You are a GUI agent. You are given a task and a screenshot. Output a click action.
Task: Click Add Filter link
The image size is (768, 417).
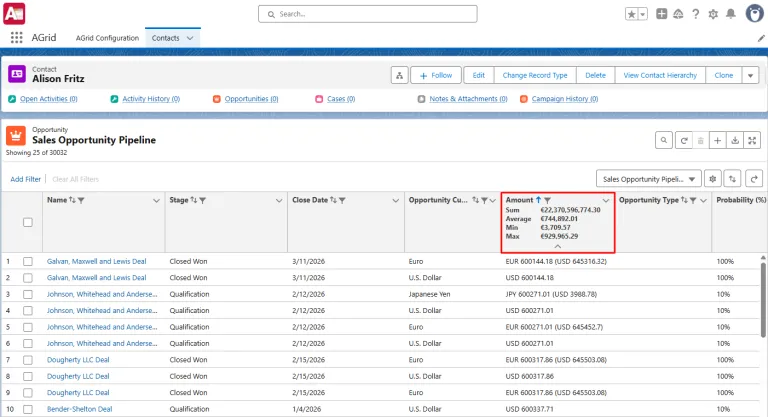pyautogui.click(x=25, y=179)
